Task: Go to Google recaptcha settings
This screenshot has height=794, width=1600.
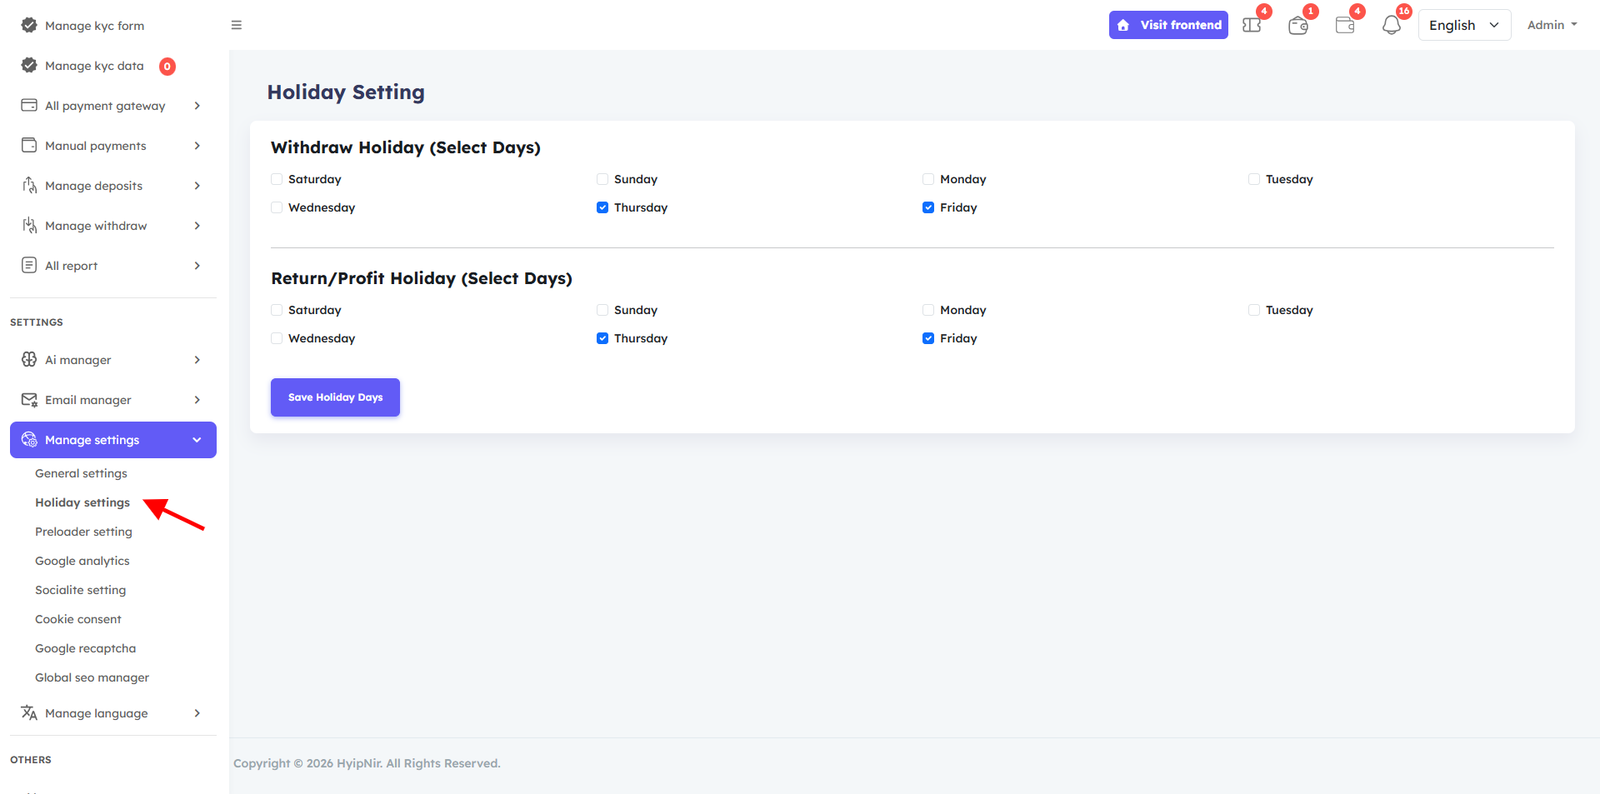Action: (x=85, y=649)
